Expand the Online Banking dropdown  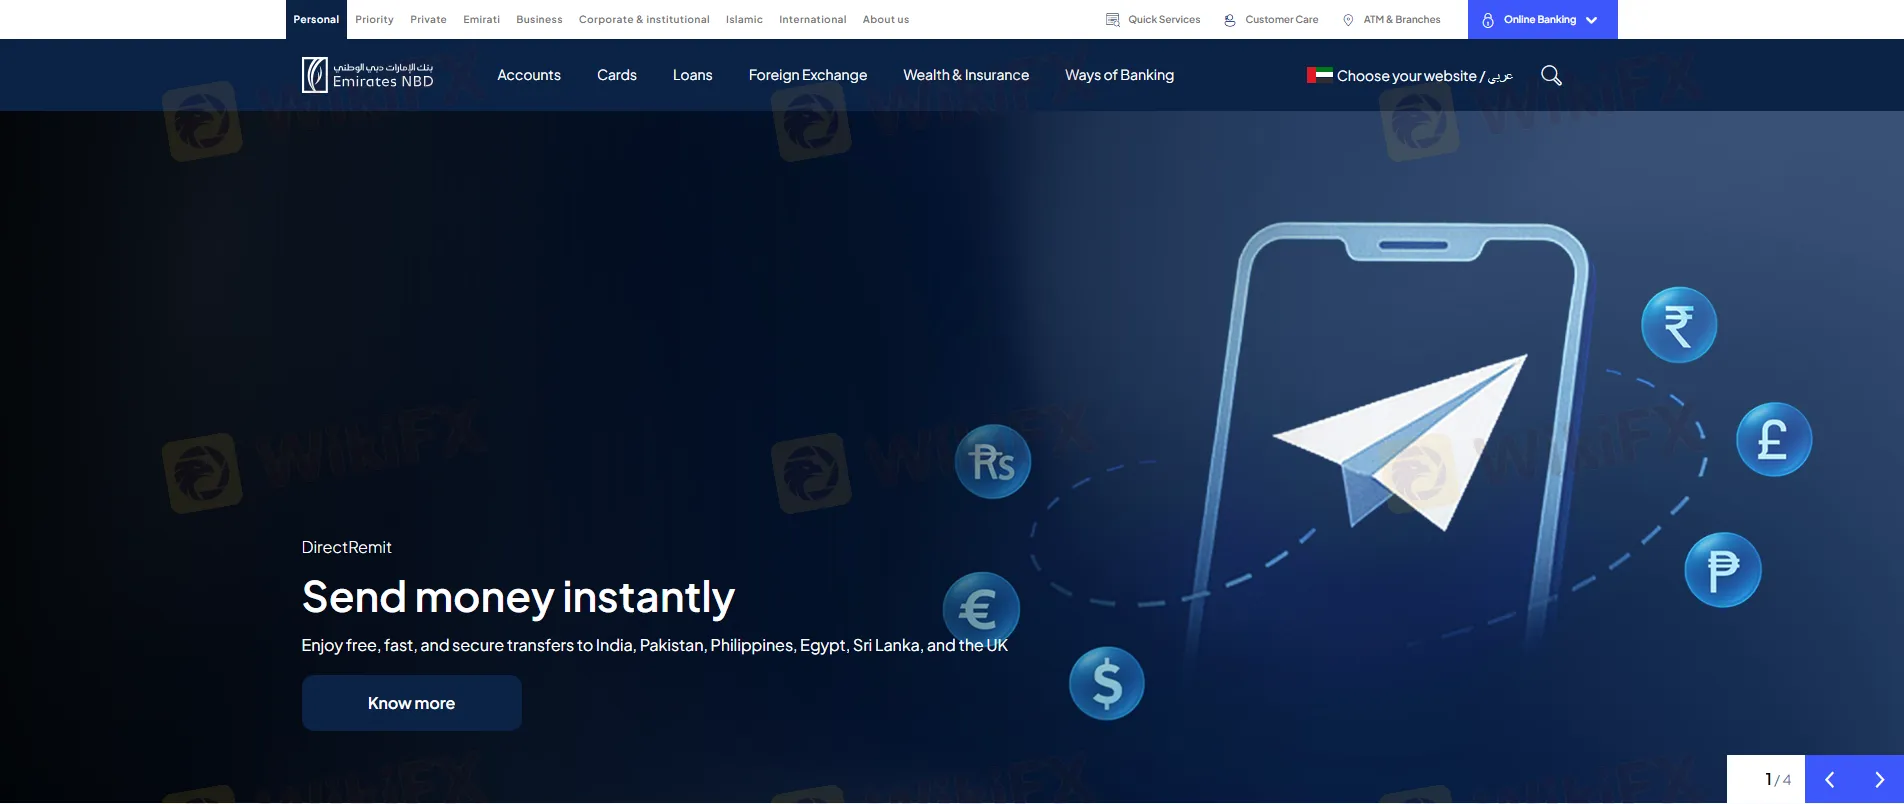tap(1541, 20)
